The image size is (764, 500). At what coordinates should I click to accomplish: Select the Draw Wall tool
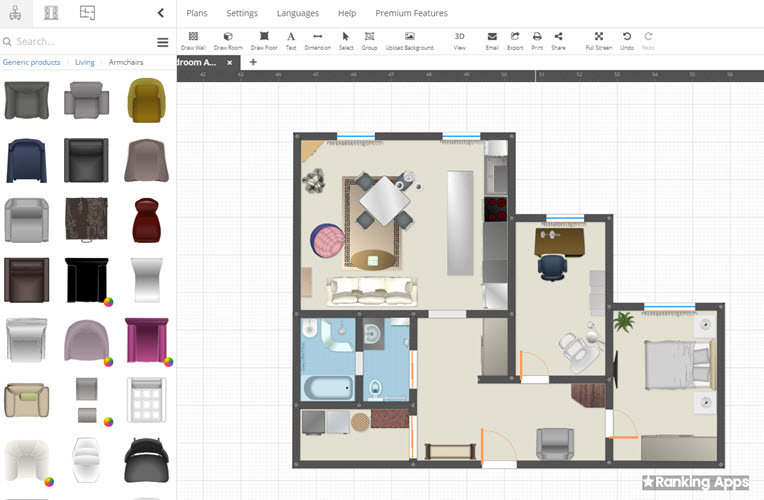tap(193, 40)
